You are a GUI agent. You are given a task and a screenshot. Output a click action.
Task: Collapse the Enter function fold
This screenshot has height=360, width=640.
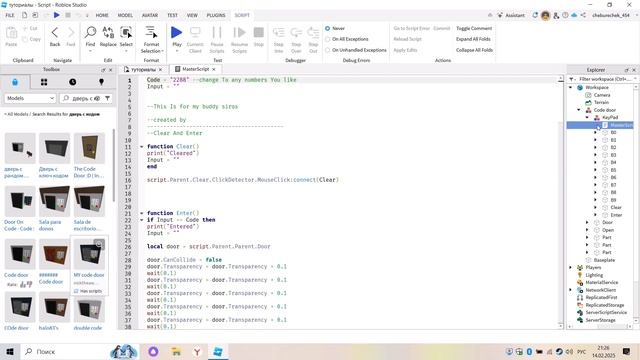[142, 213]
